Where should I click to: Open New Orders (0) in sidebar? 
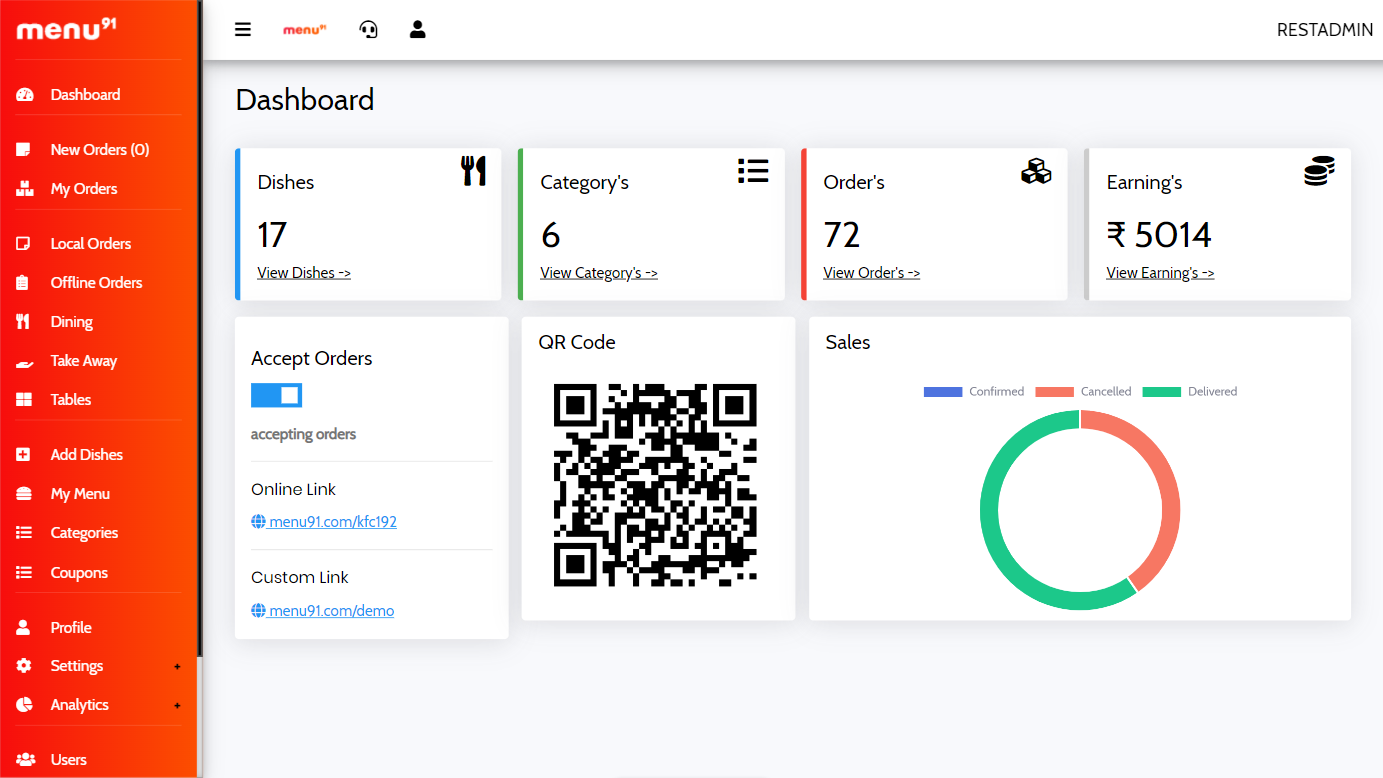(99, 150)
